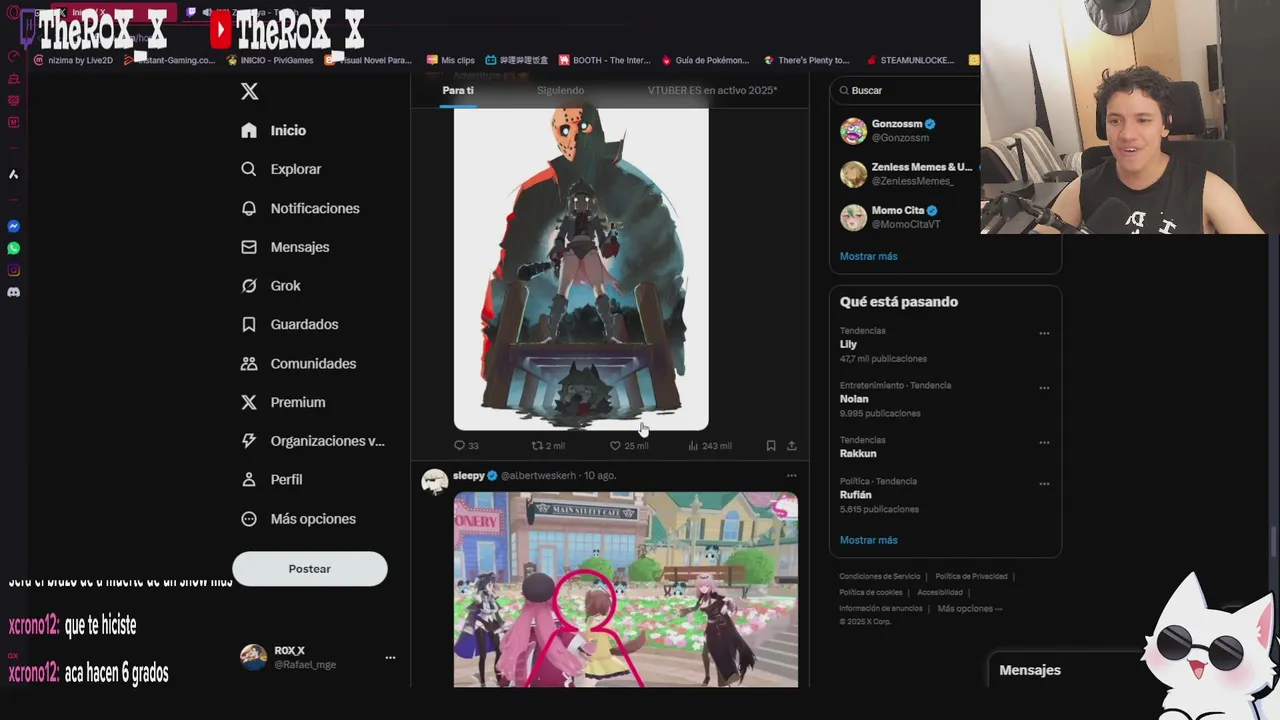
Task: Click Momo Cita avatar image
Action: click(x=853, y=218)
